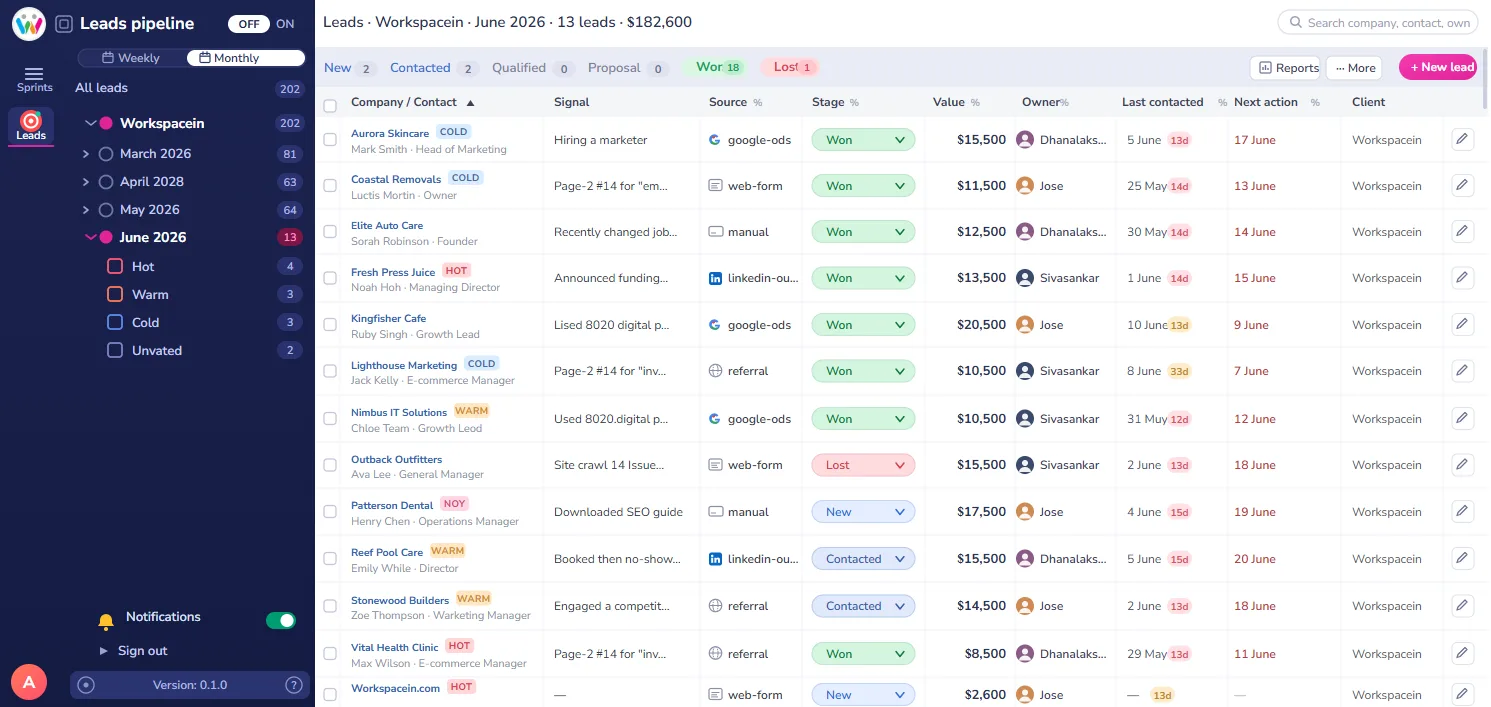Image resolution: width=1491 pixels, height=707 pixels.
Task: Click the colorful app logo
Action: click(x=29, y=23)
